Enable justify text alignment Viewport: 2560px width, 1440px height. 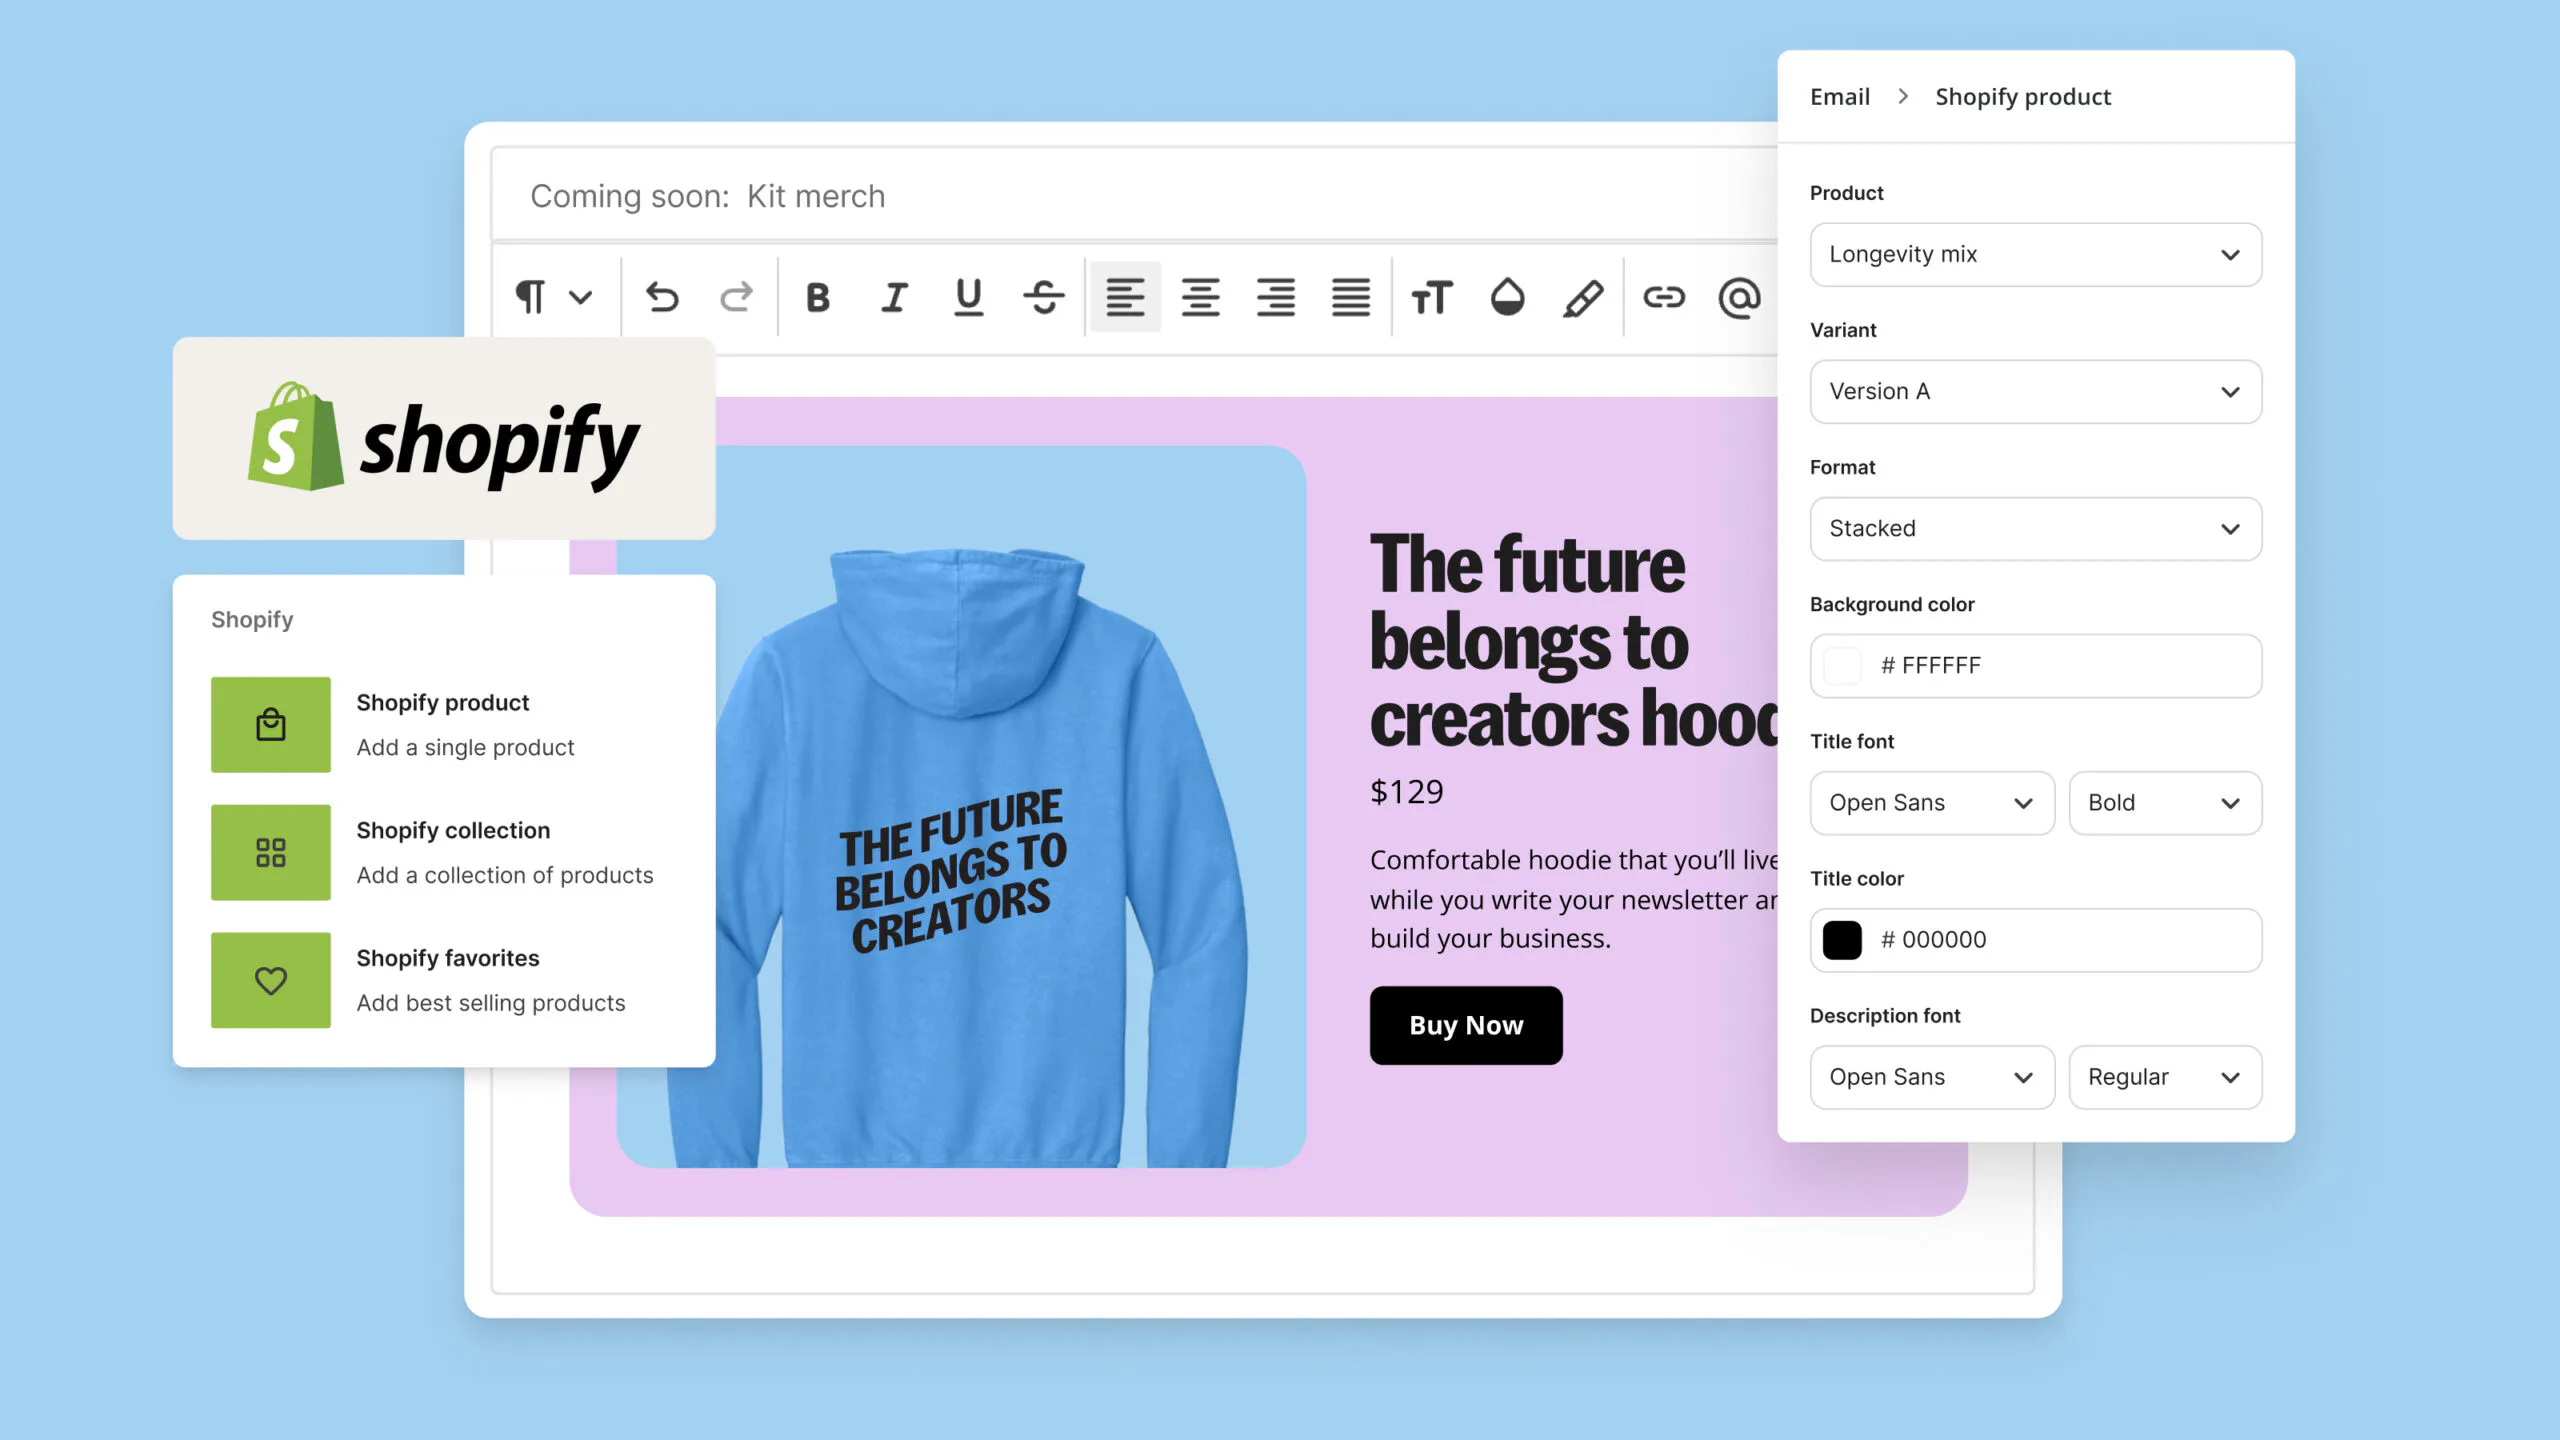pos(1352,296)
